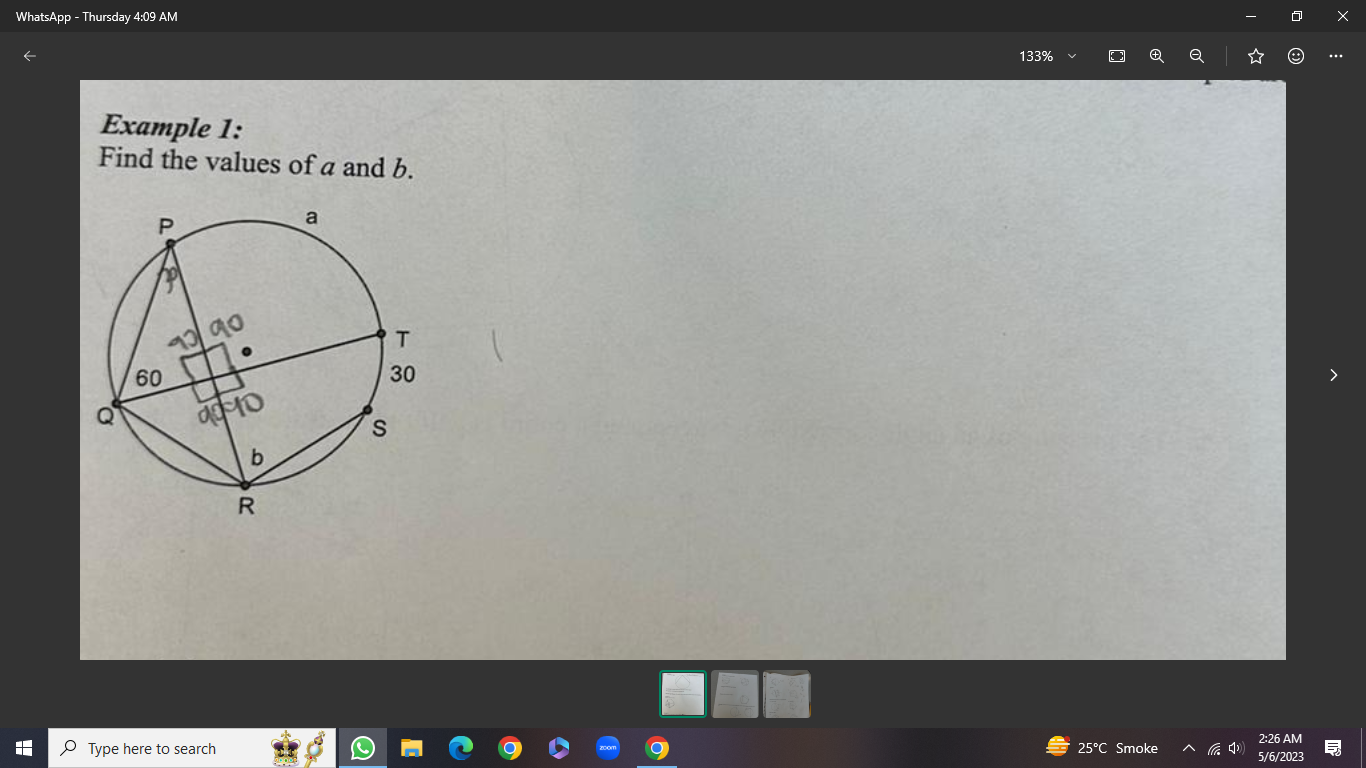Launch Microsoft Edge from the taskbar

coord(460,747)
